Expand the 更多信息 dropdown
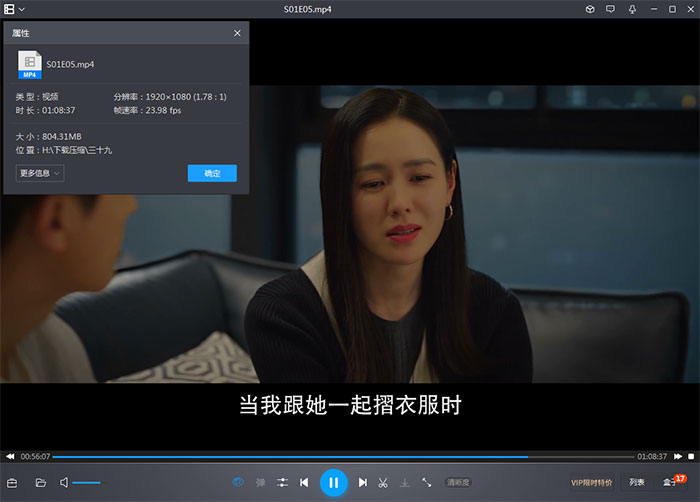700x502 pixels. [41, 173]
